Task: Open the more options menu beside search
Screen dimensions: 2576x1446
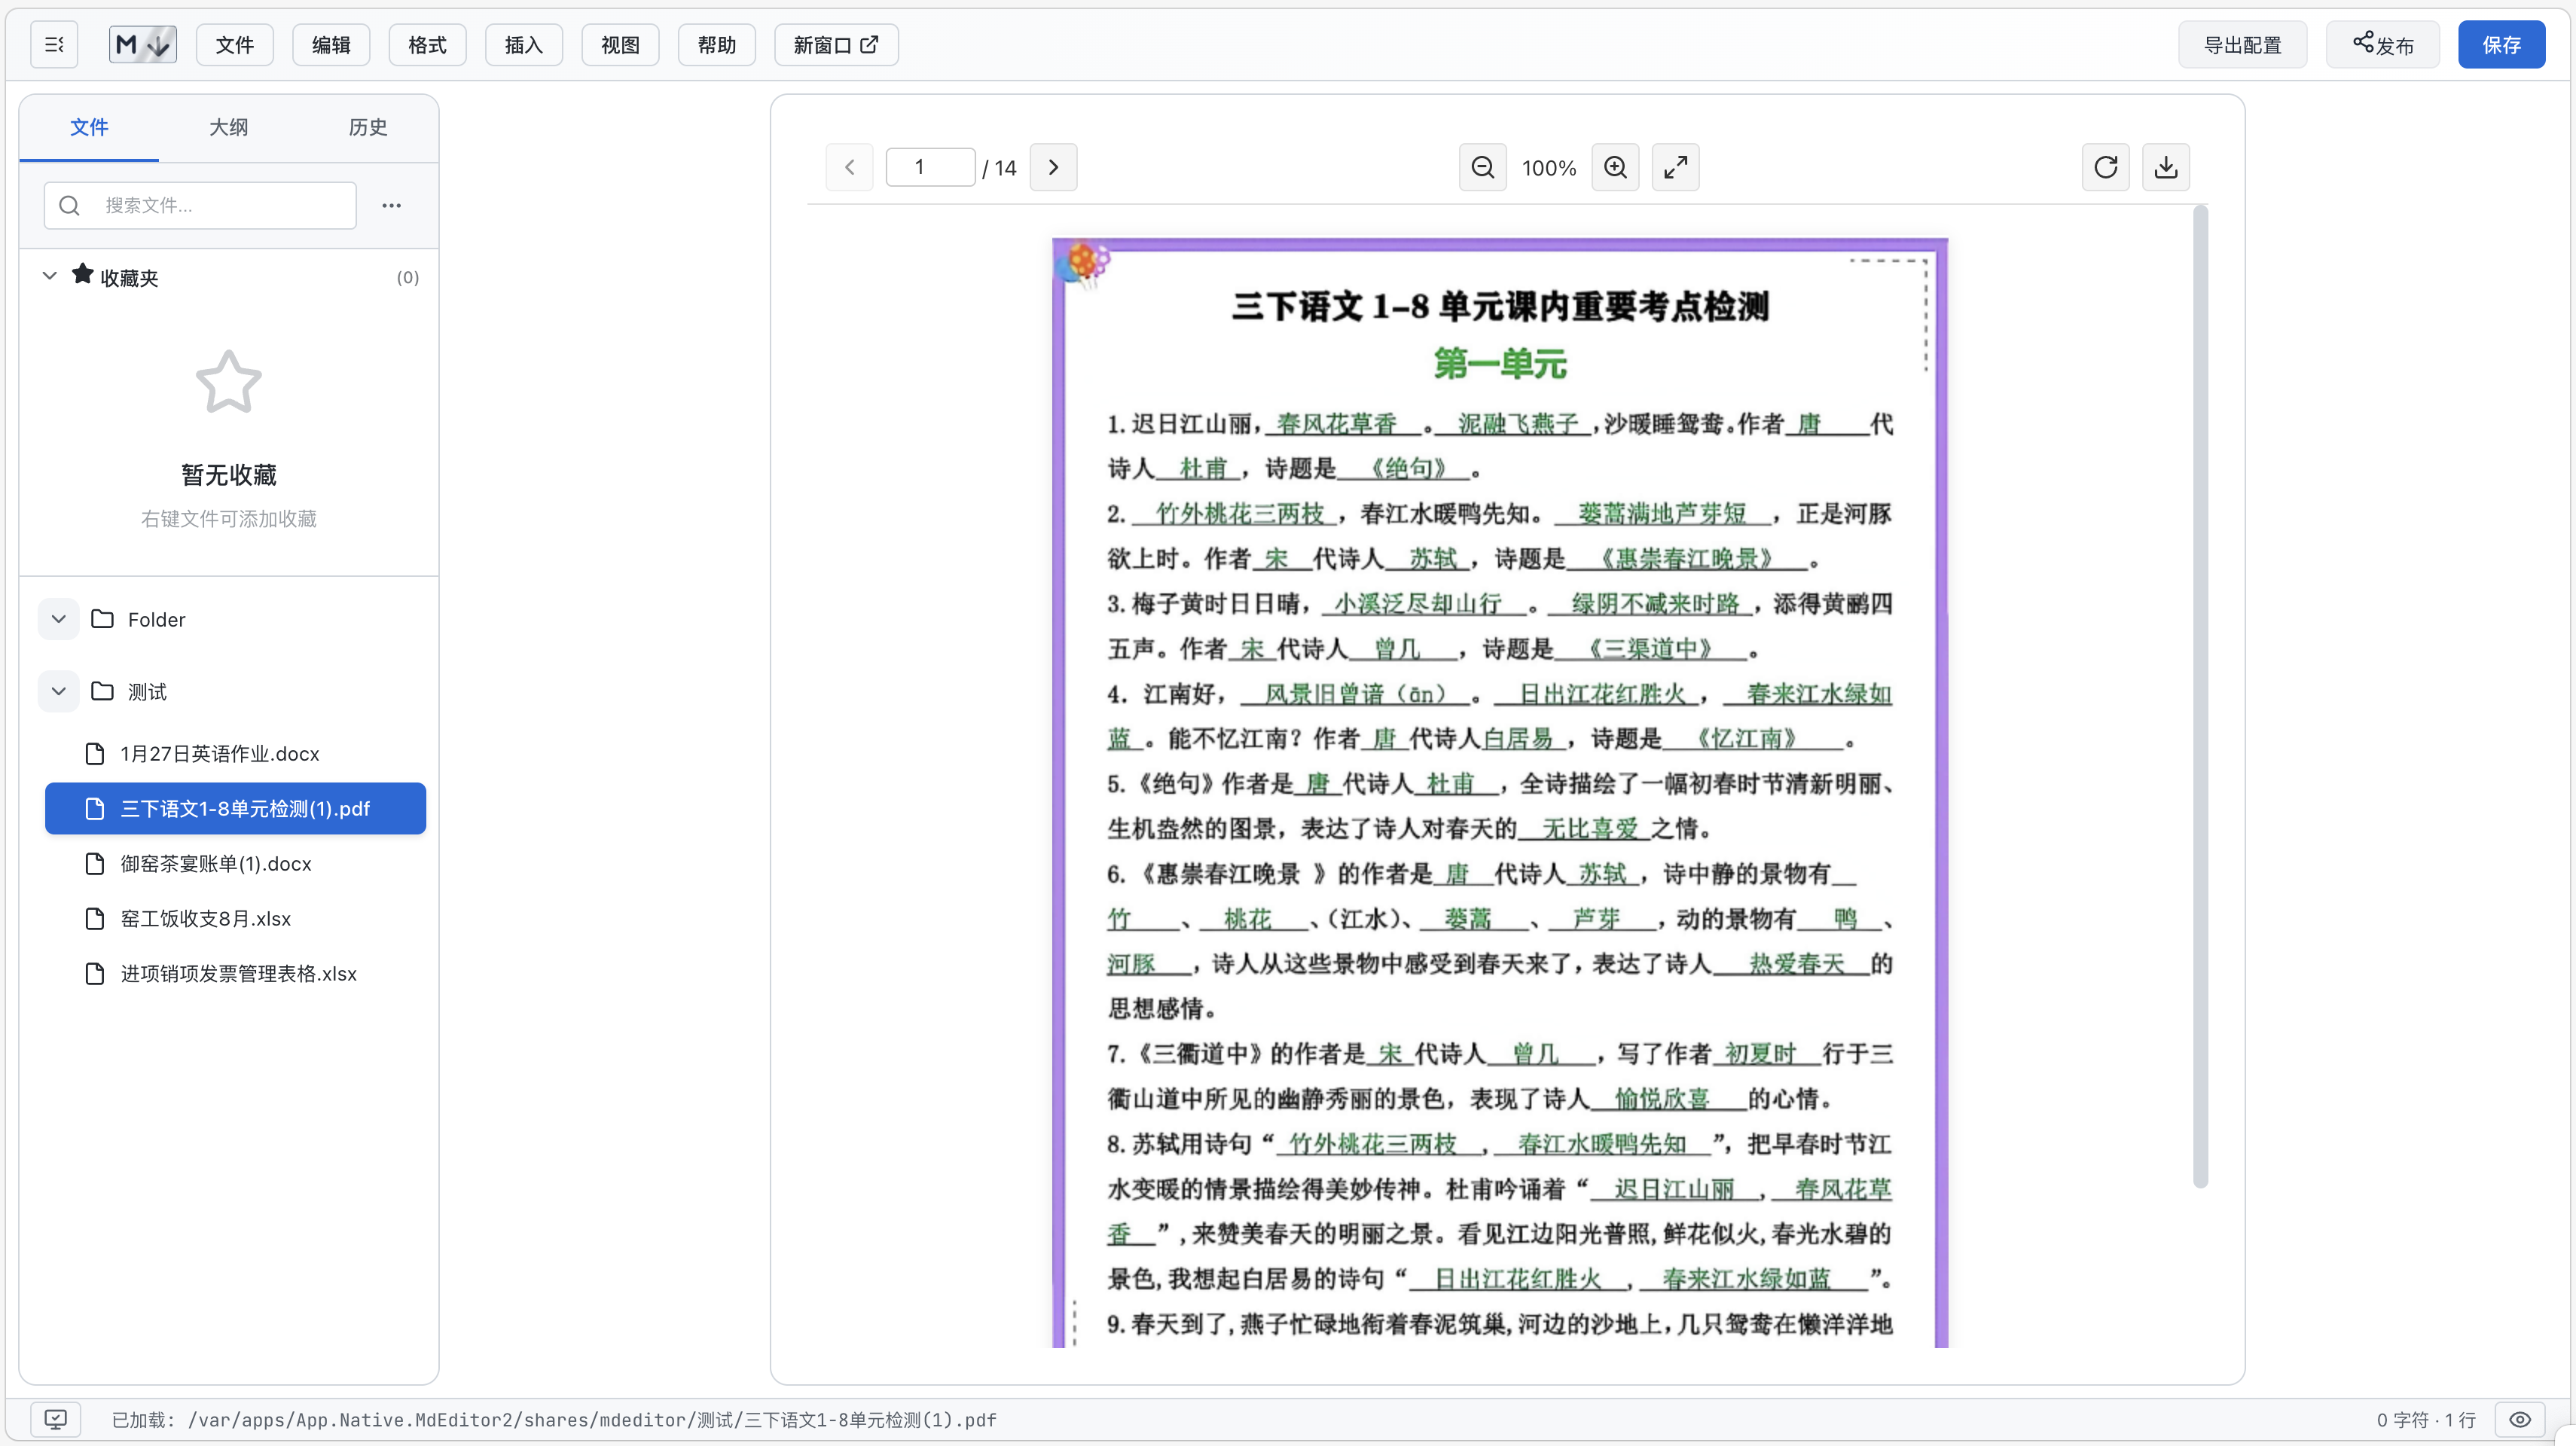Action: click(391, 205)
